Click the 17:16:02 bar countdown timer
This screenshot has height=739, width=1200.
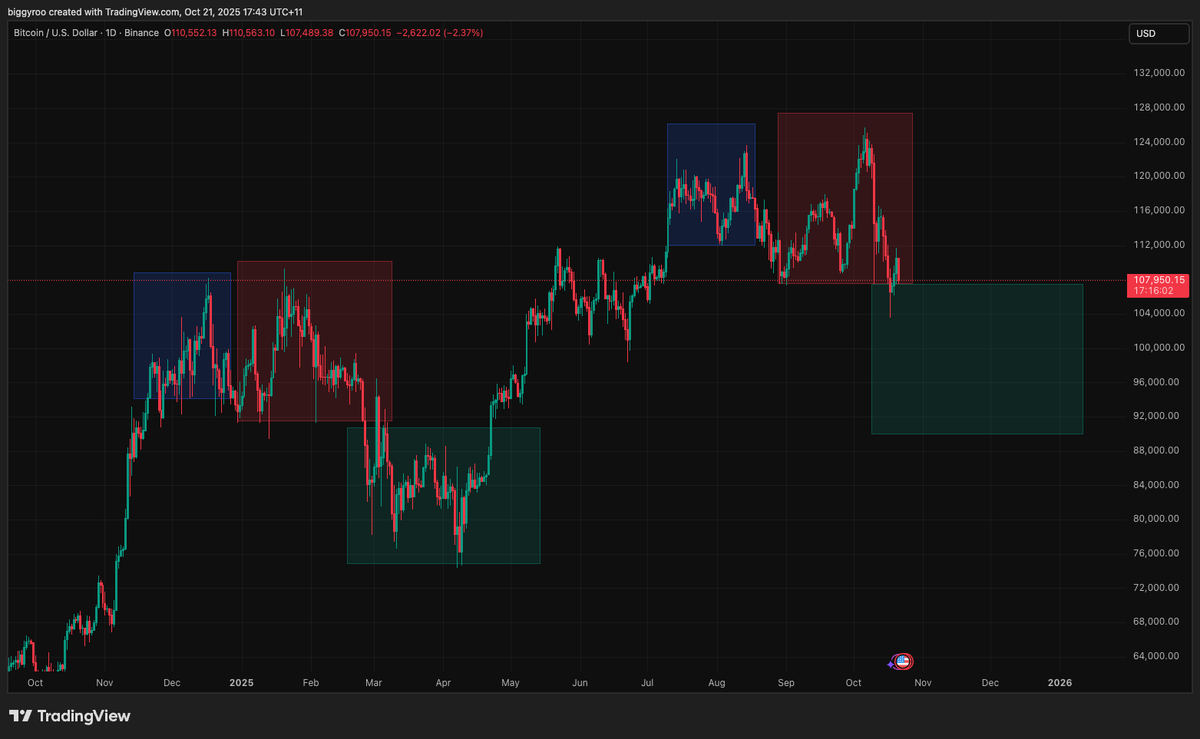click(1151, 291)
